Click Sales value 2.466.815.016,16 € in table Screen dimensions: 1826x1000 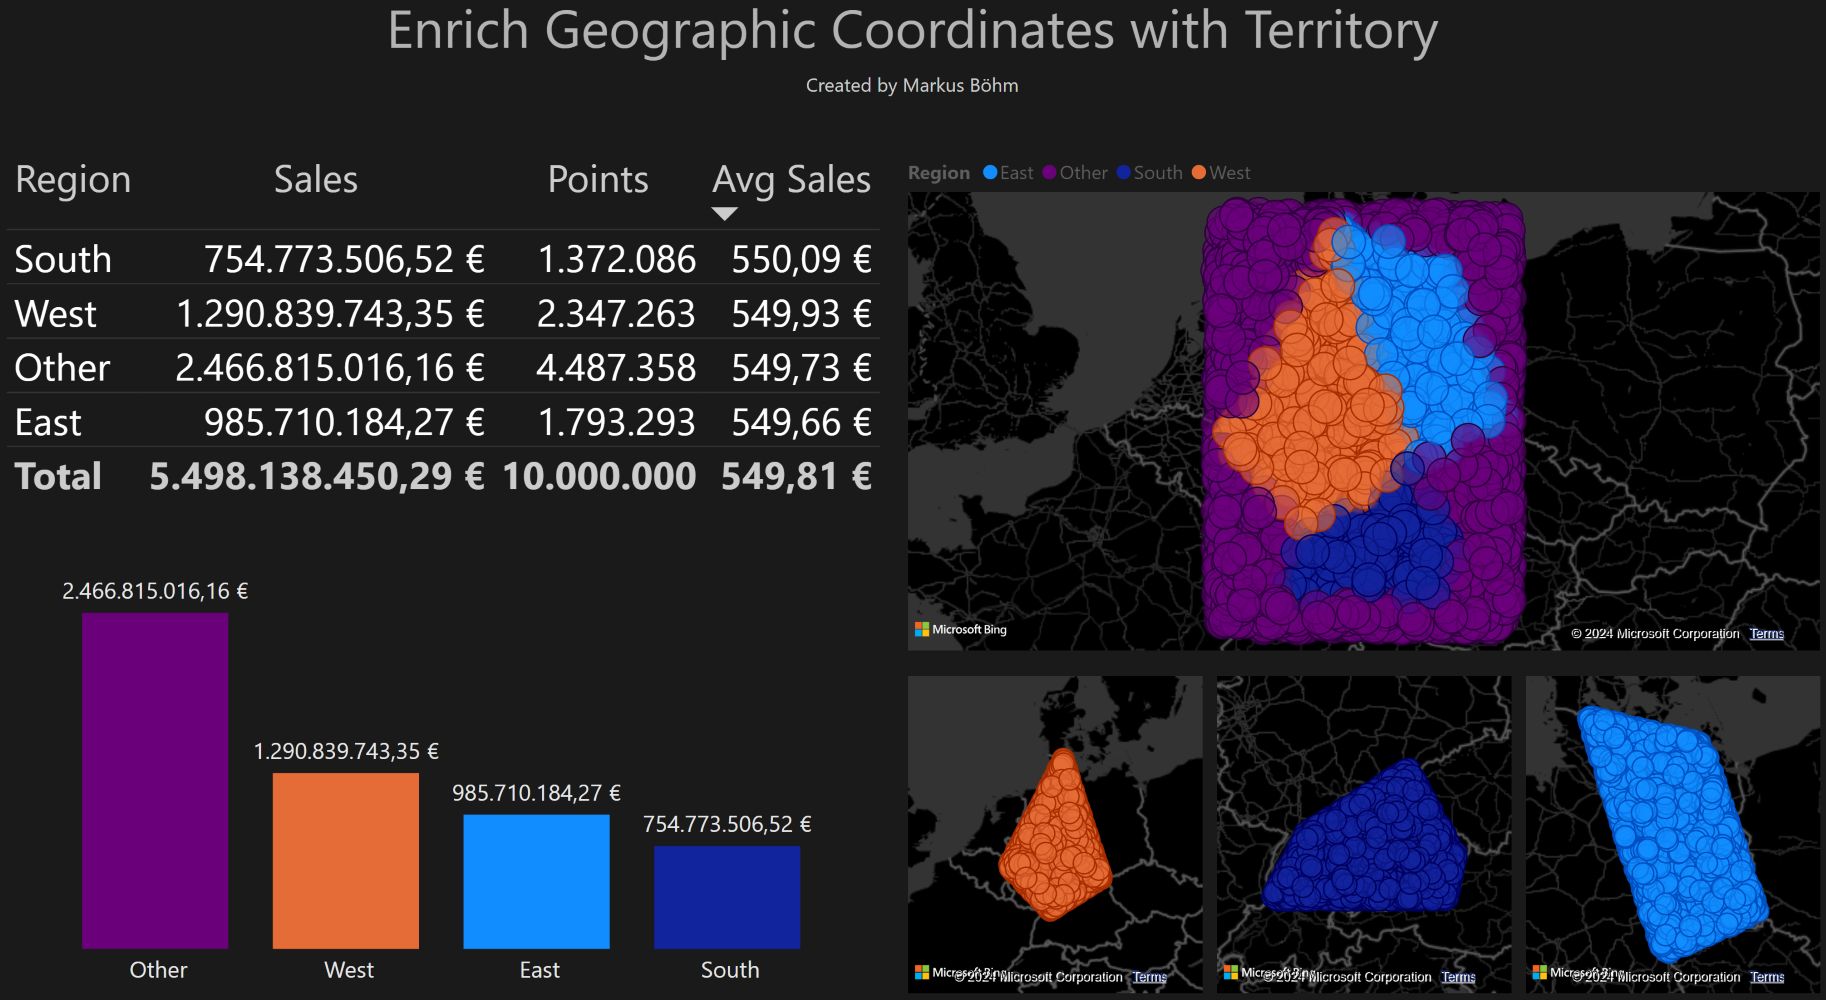331,368
